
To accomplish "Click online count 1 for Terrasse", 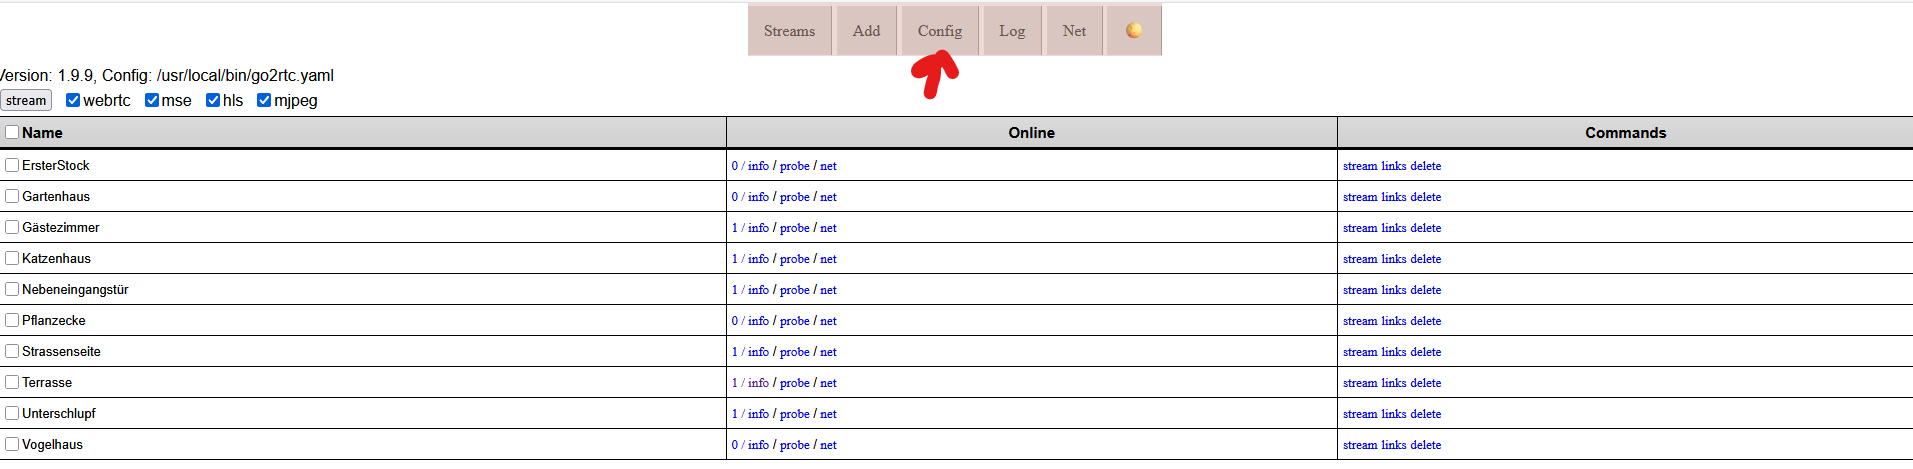I will (735, 383).
